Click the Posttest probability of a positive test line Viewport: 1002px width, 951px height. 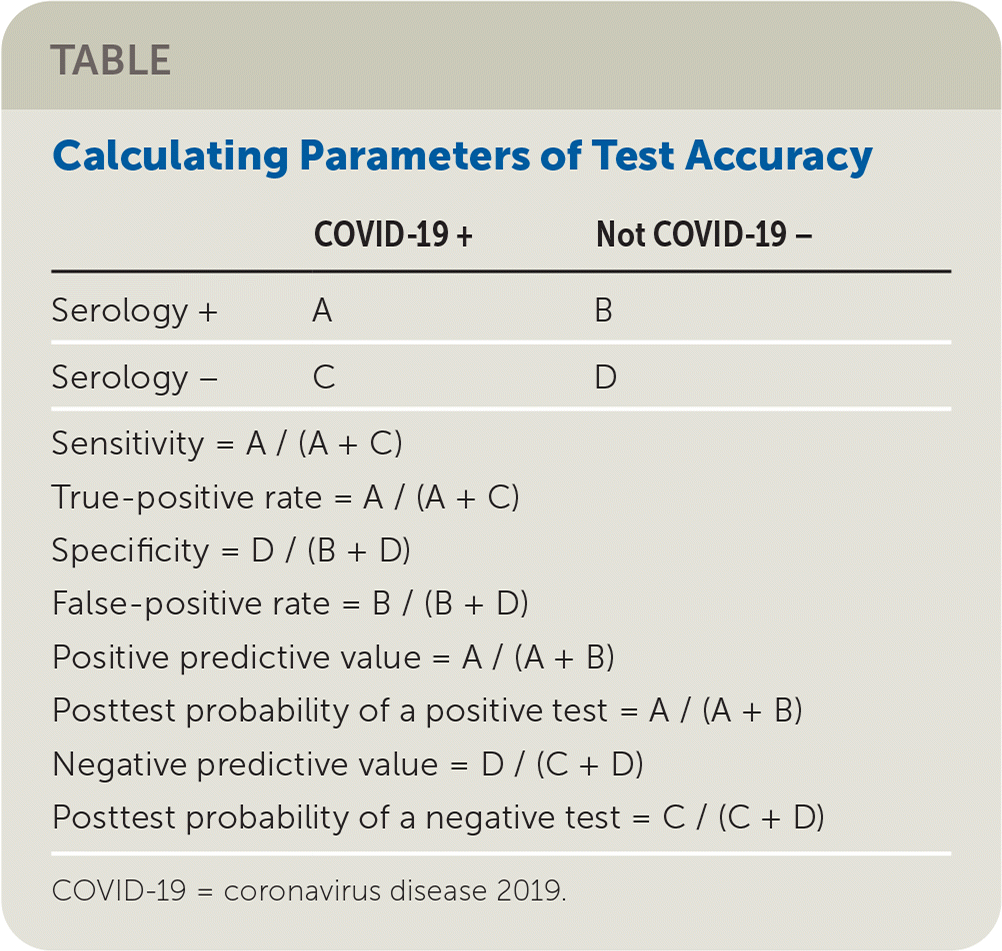[x=427, y=711]
